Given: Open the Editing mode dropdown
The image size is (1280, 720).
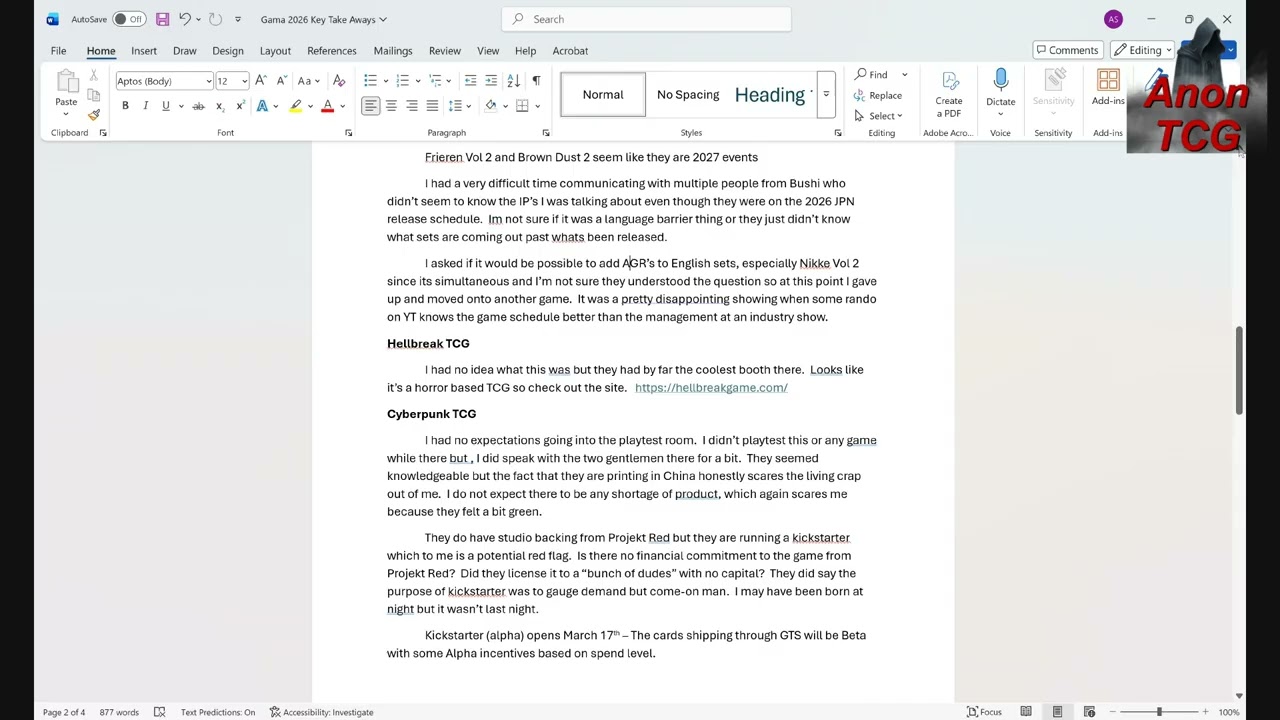Looking at the screenshot, I should point(1144,50).
